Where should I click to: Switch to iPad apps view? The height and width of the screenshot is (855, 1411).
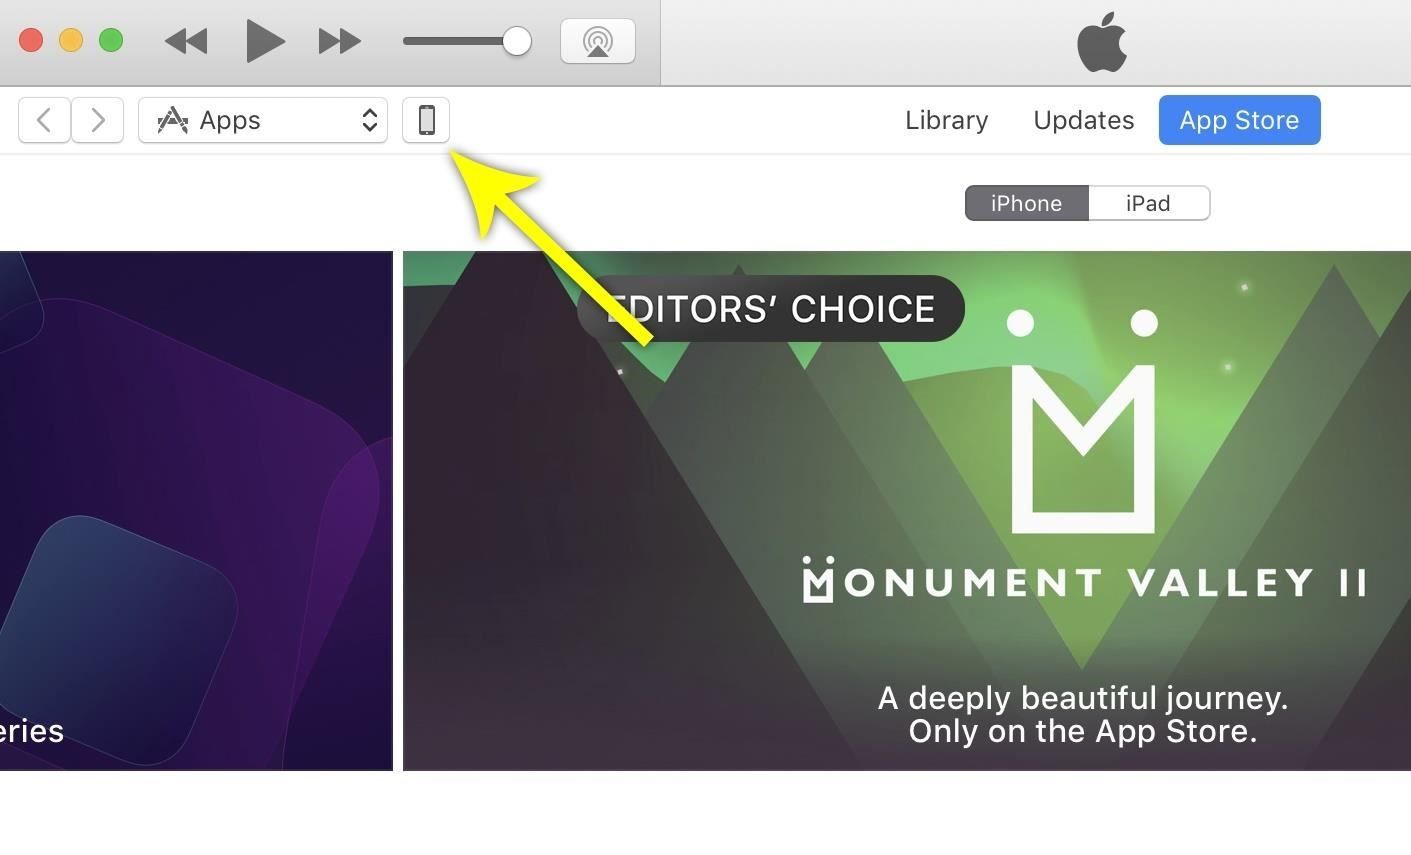pos(1149,203)
